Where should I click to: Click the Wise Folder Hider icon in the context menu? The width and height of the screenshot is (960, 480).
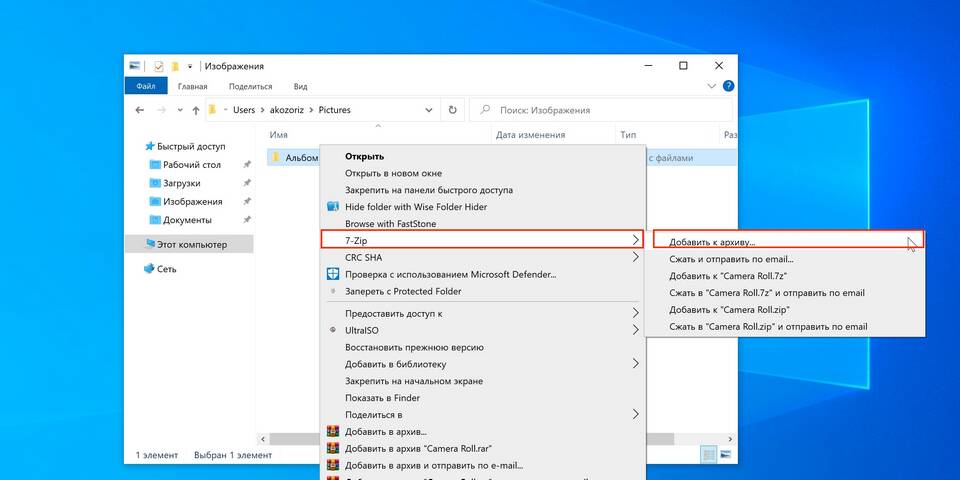pyautogui.click(x=333, y=207)
